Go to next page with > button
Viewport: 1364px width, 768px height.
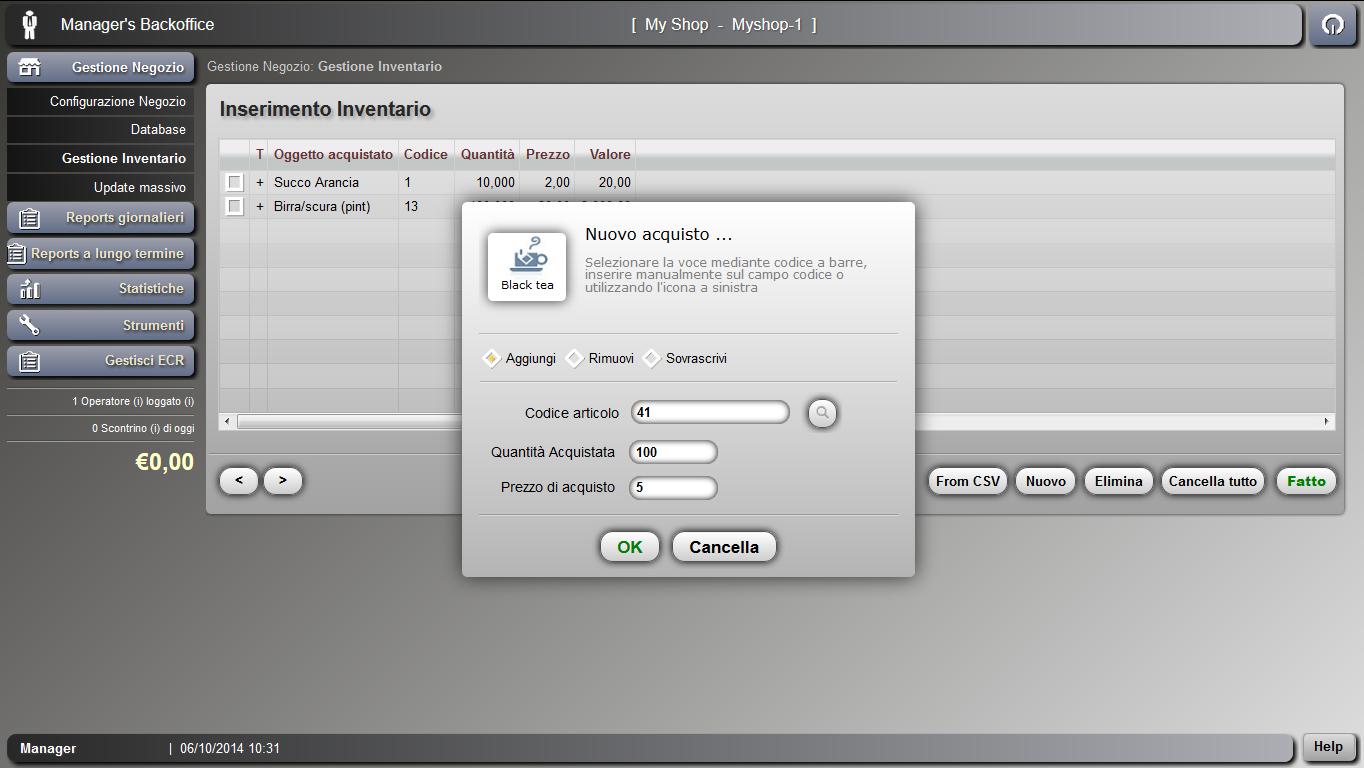pos(283,481)
